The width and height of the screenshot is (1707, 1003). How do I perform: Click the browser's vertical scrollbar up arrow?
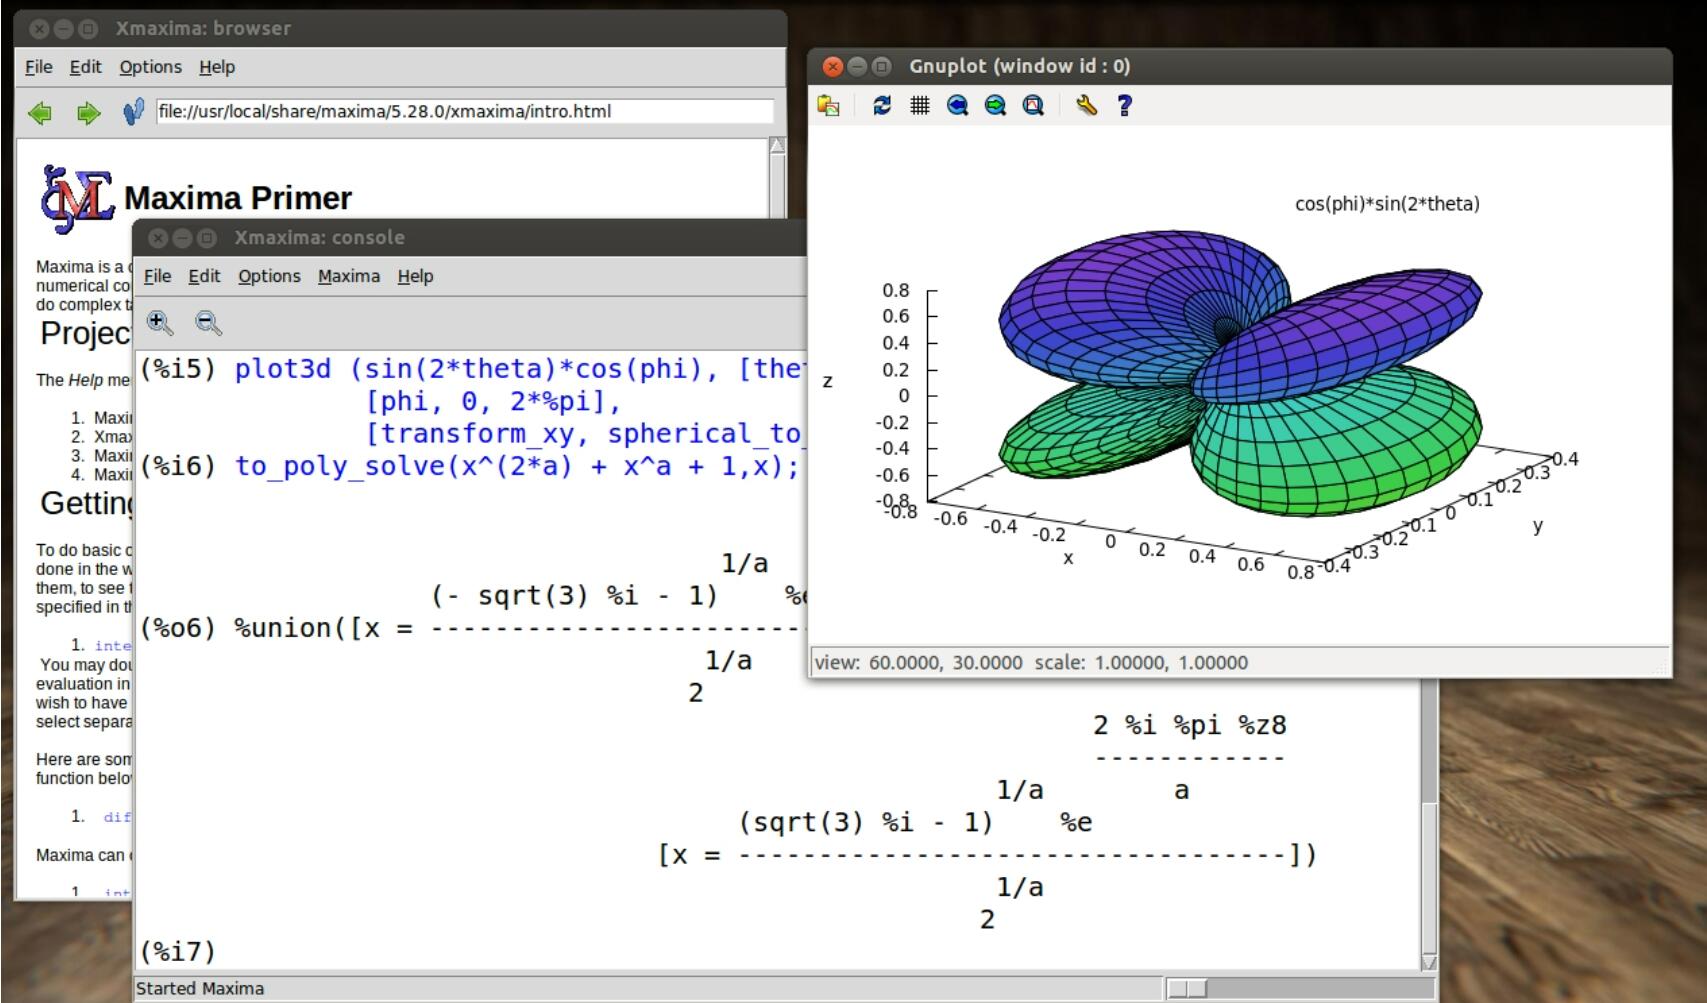point(777,146)
